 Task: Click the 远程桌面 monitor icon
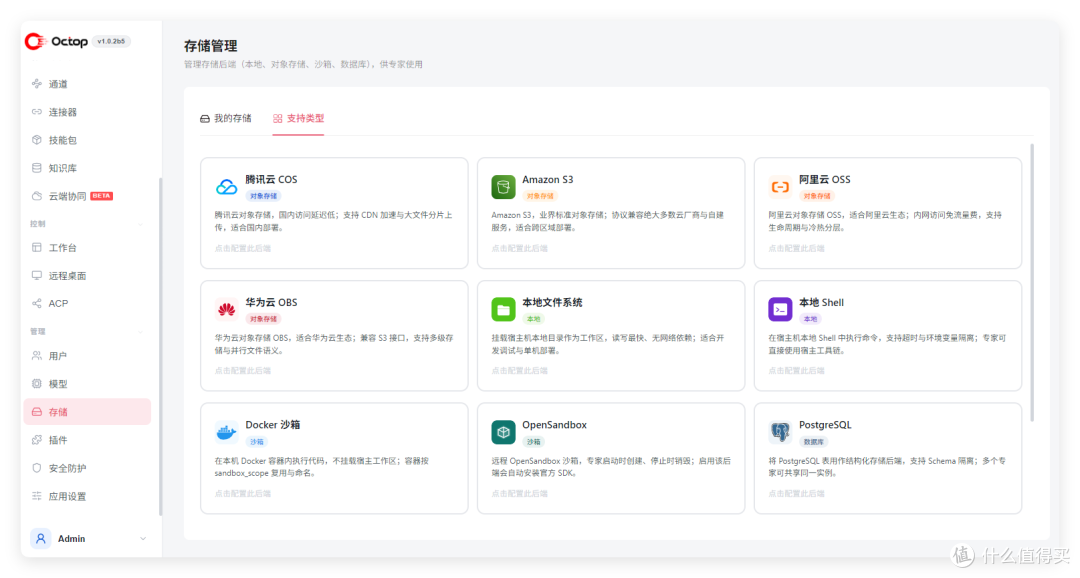(x=37, y=276)
